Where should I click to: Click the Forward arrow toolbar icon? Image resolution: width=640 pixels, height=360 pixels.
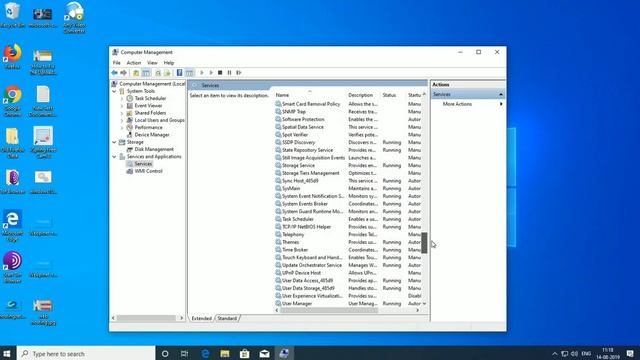click(x=123, y=73)
